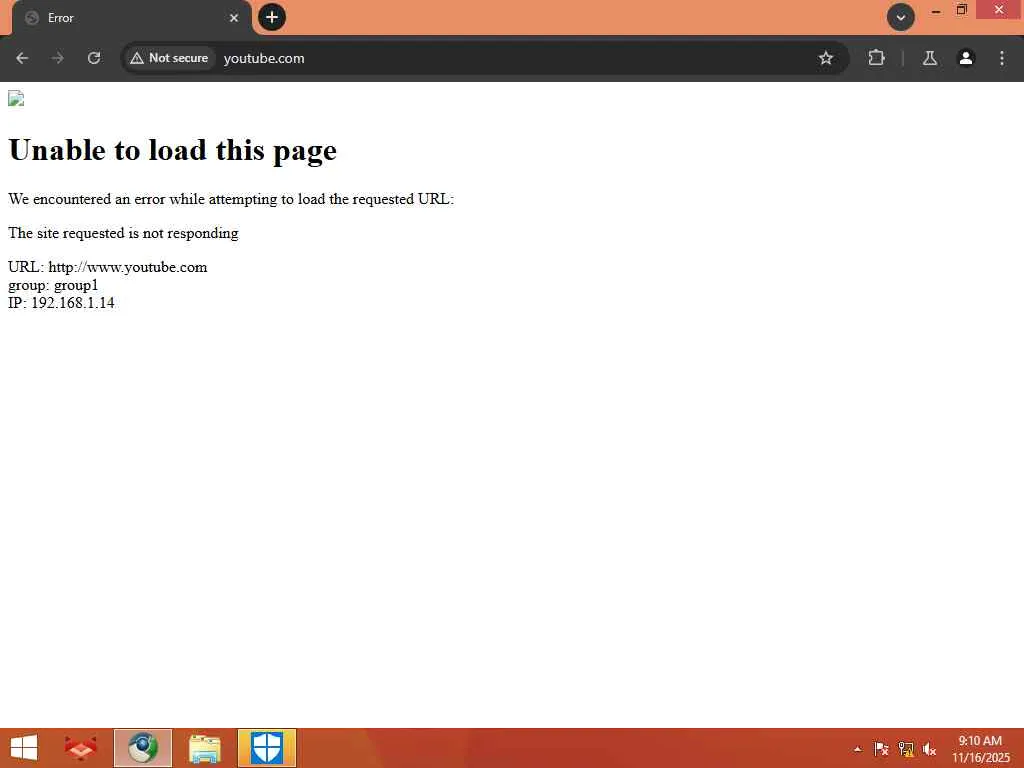Reload the youtube.com page
This screenshot has width=1024, height=768.
point(94,58)
